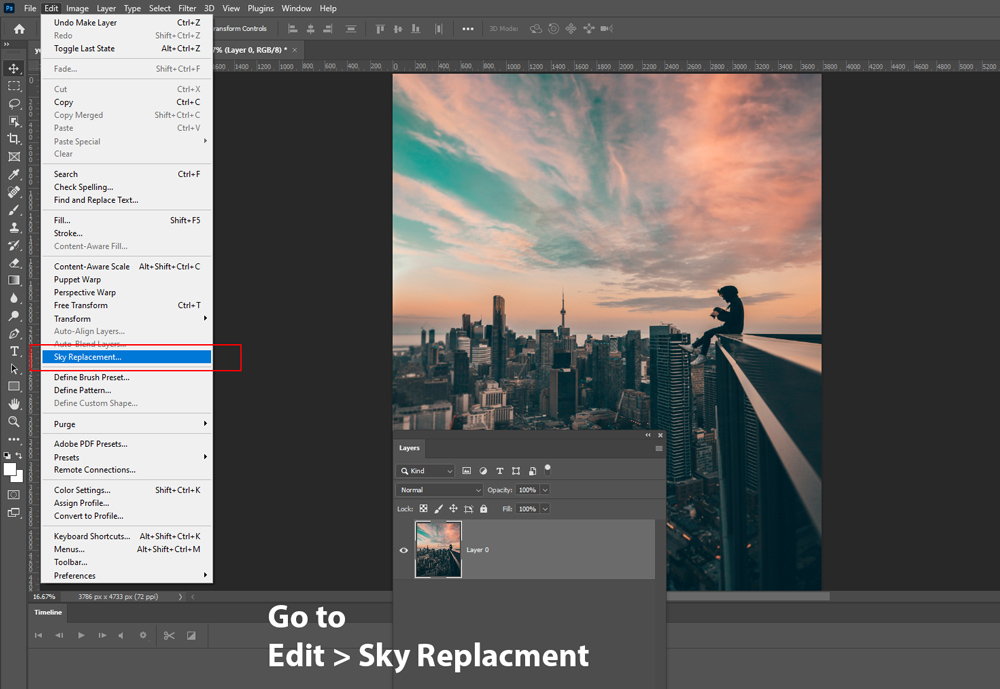Select the Horizontal Type tool

coord(14,351)
